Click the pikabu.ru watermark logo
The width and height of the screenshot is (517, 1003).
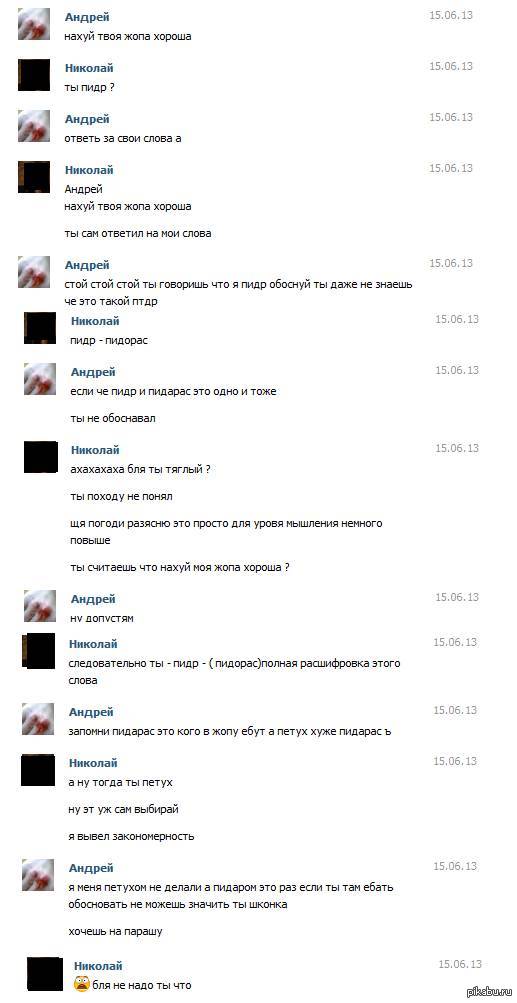[489, 991]
